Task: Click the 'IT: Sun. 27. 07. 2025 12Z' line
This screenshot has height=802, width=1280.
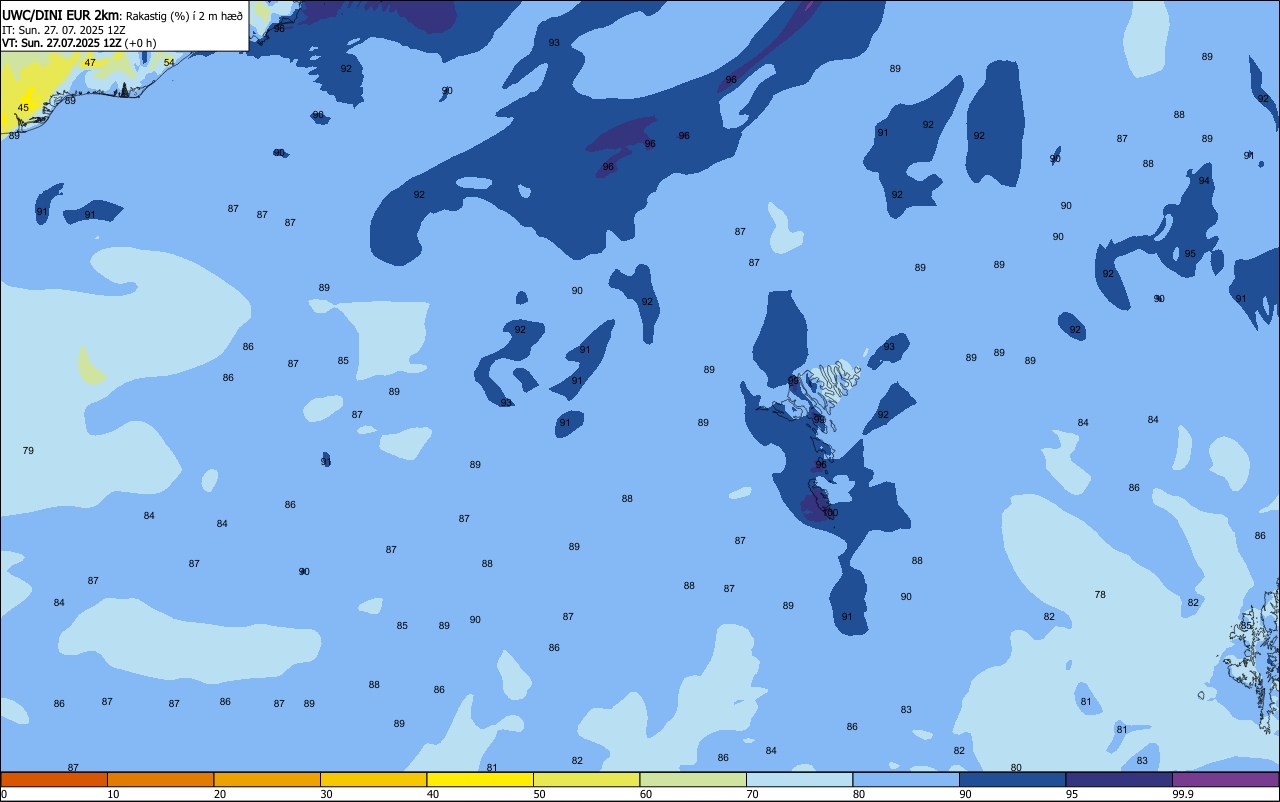Action: click(64, 30)
